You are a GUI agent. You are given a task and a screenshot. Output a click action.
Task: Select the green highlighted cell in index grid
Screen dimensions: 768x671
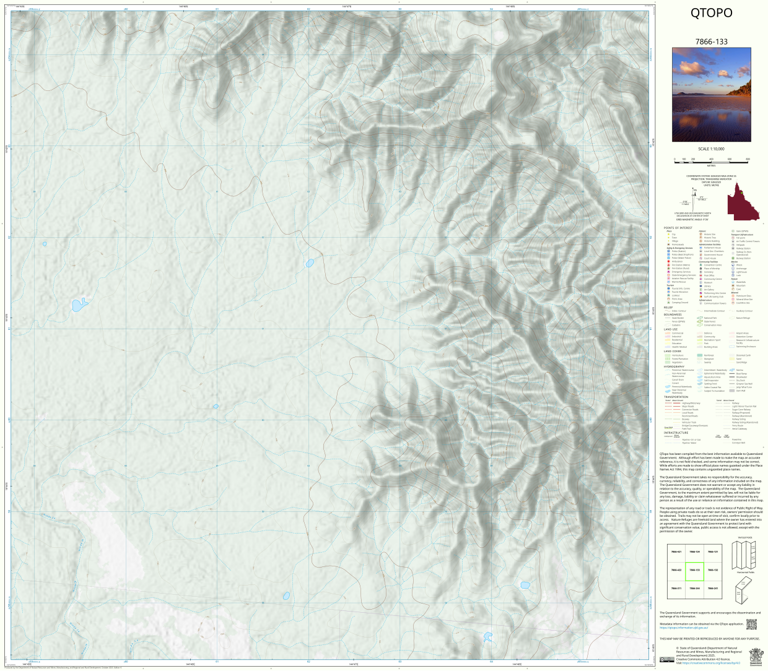pyautogui.click(x=694, y=571)
